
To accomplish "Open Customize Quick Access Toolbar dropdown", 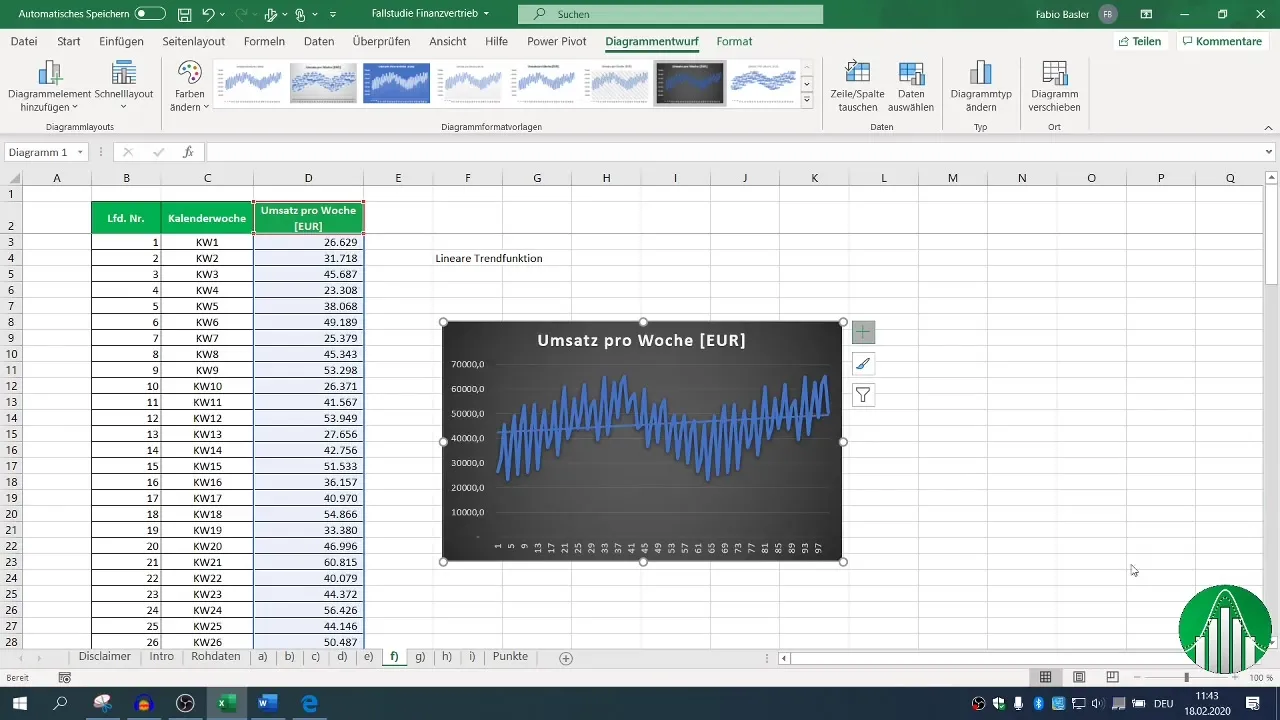I will tap(333, 15).
